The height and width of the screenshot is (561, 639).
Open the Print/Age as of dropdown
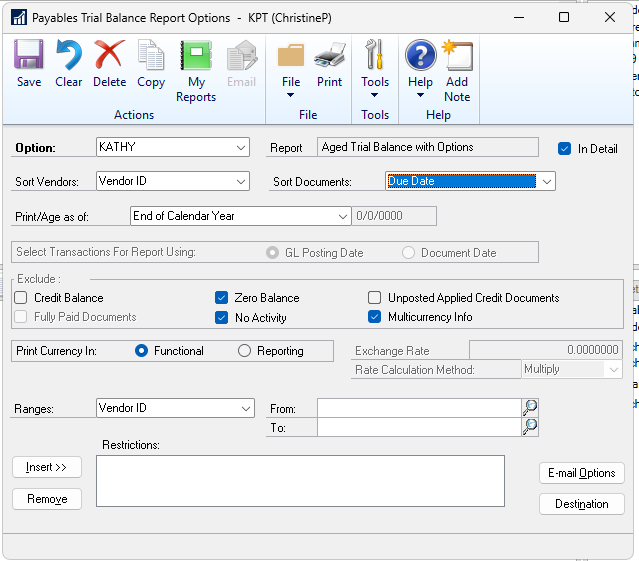coord(343,216)
